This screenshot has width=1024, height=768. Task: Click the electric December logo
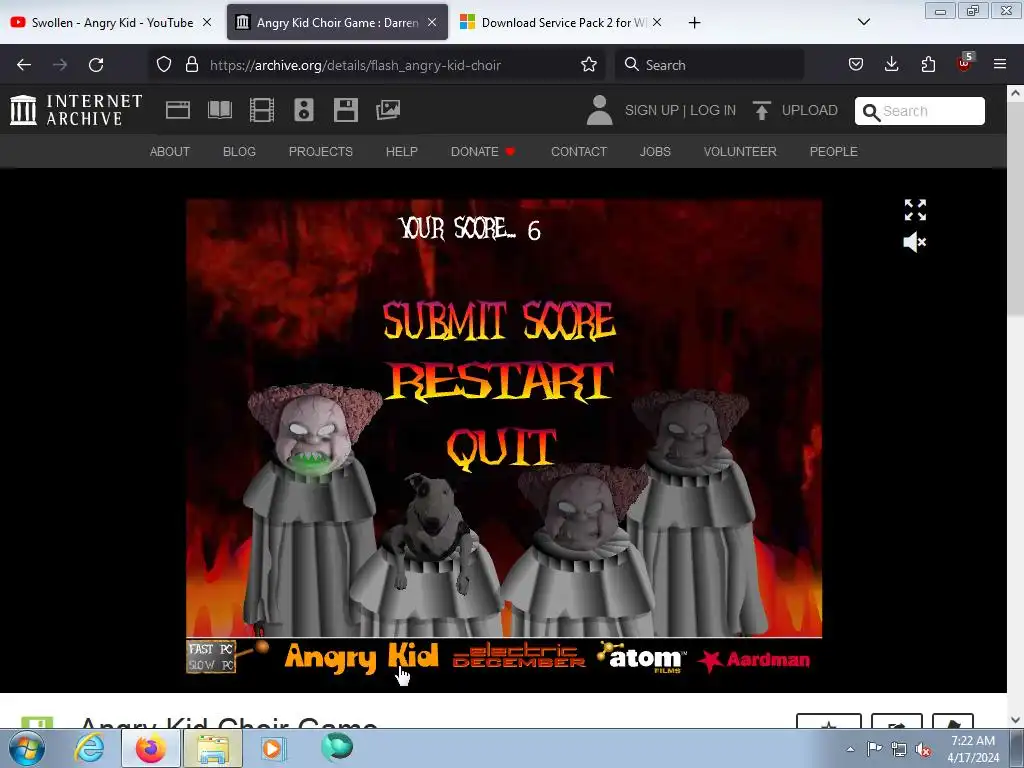click(x=519, y=656)
